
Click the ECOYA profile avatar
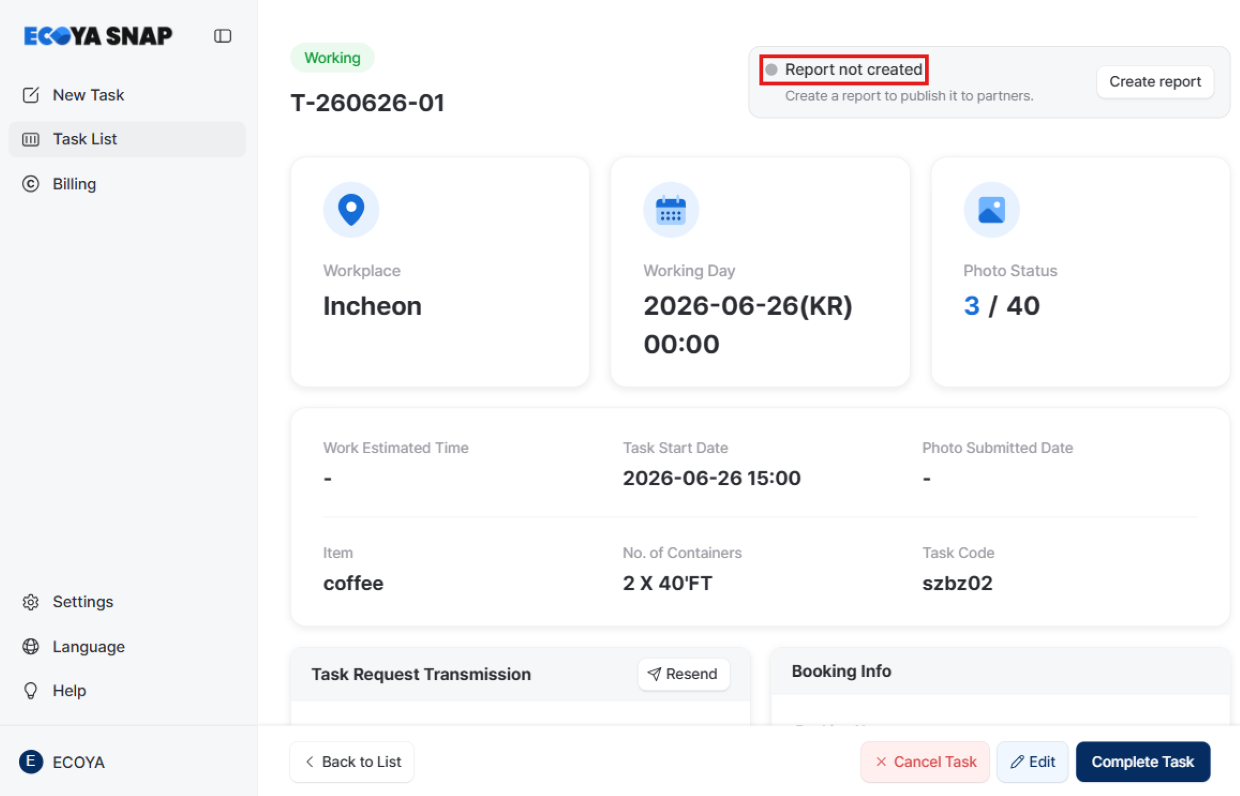31,762
